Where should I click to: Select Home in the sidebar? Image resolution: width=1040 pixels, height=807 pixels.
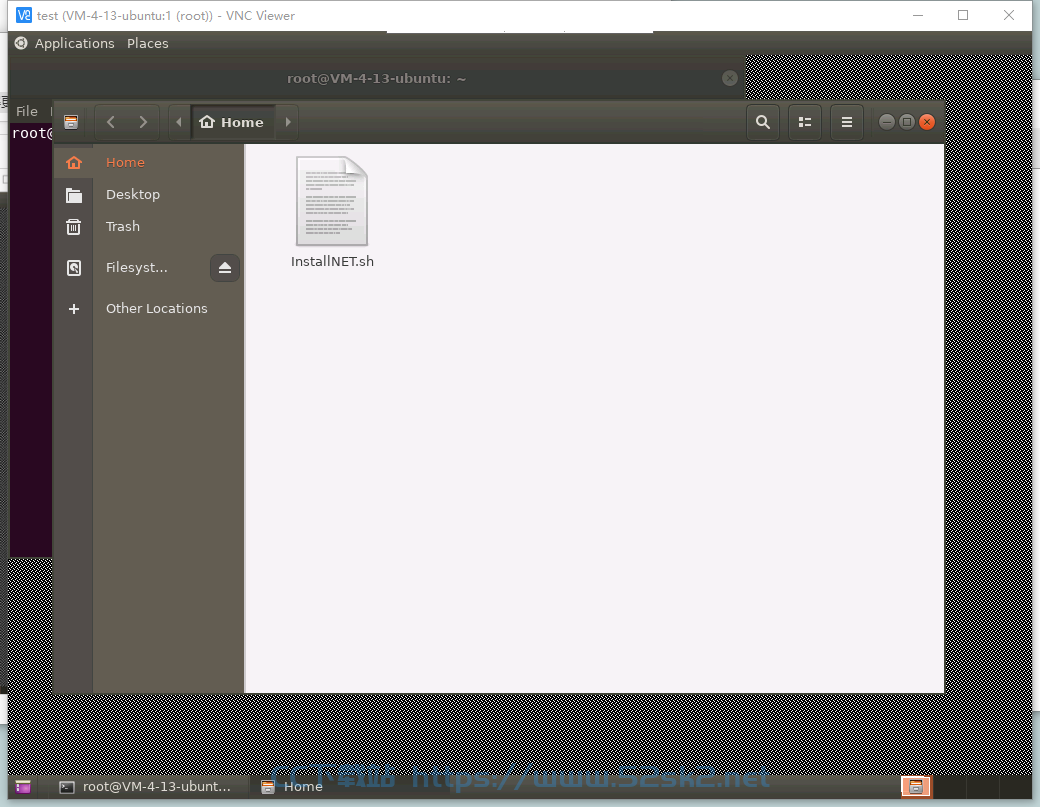click(x=149, y=162)
